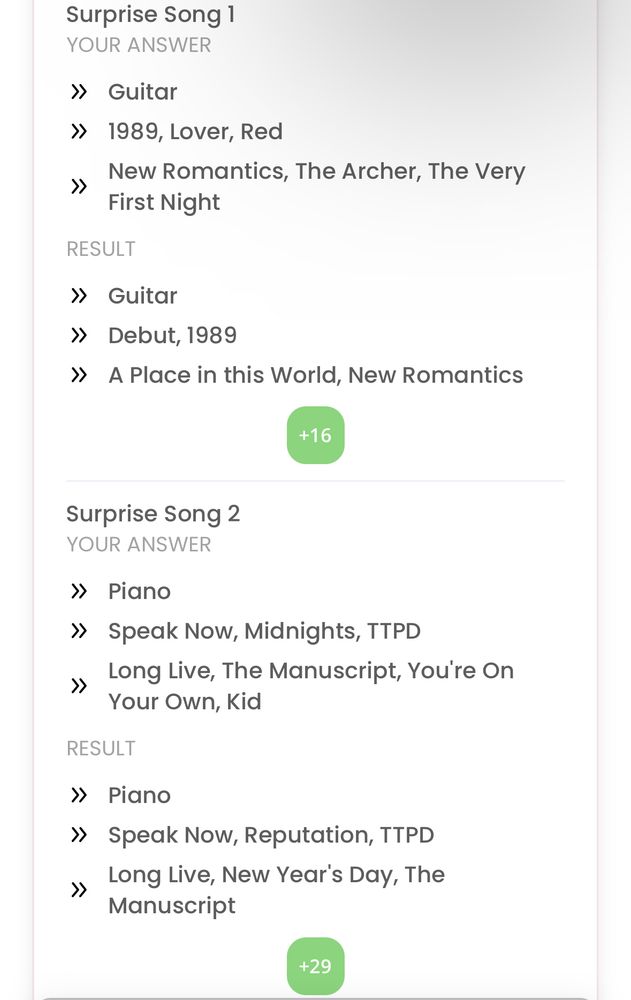Viewport: 631px width, 1000px height.
Task: Click chevron icon beside 1989, Lover, Red
Action: click(78, 131)
